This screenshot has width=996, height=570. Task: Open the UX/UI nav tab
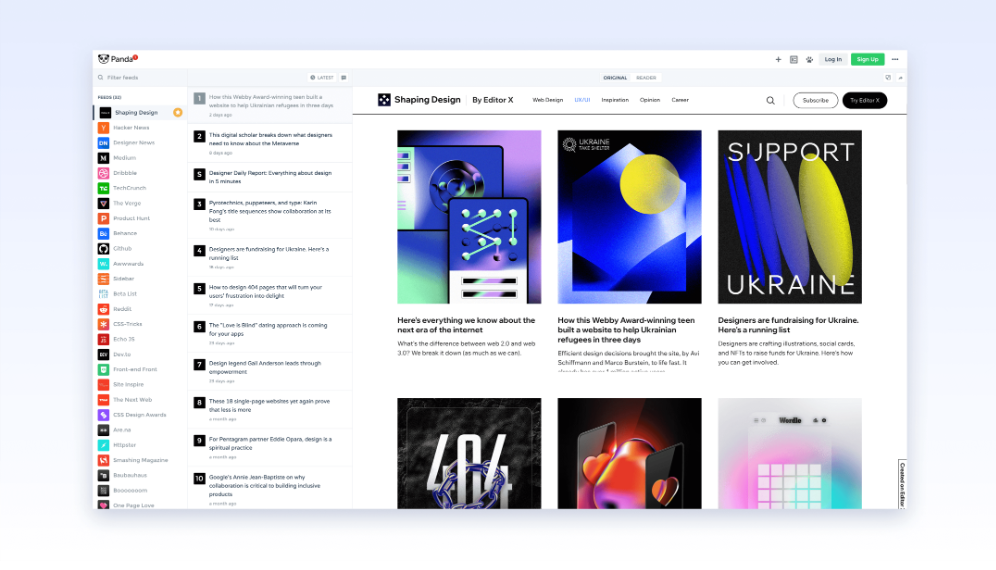coord(582,100)
